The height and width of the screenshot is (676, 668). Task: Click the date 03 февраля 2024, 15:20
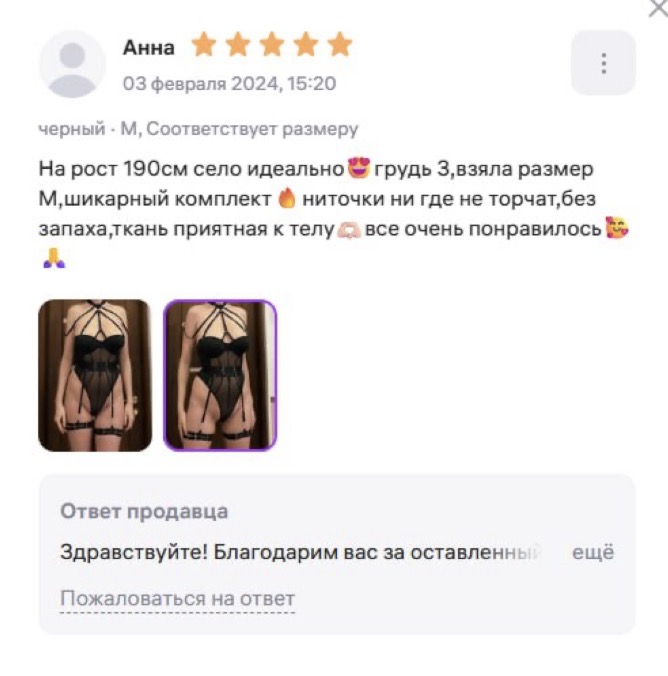(229, 83)
